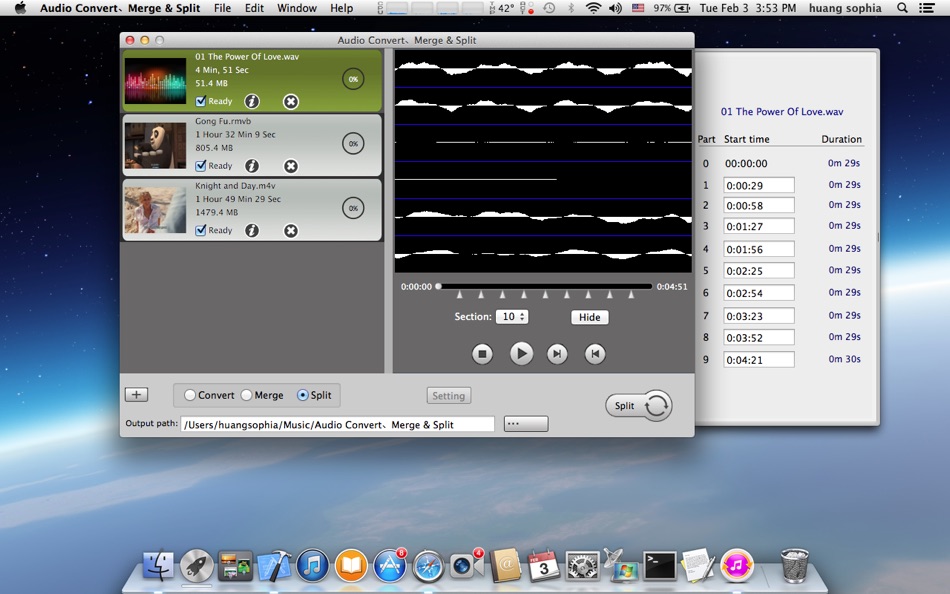Open System Preferences from the Dock
950x594 pixels.
pos(583,566)
